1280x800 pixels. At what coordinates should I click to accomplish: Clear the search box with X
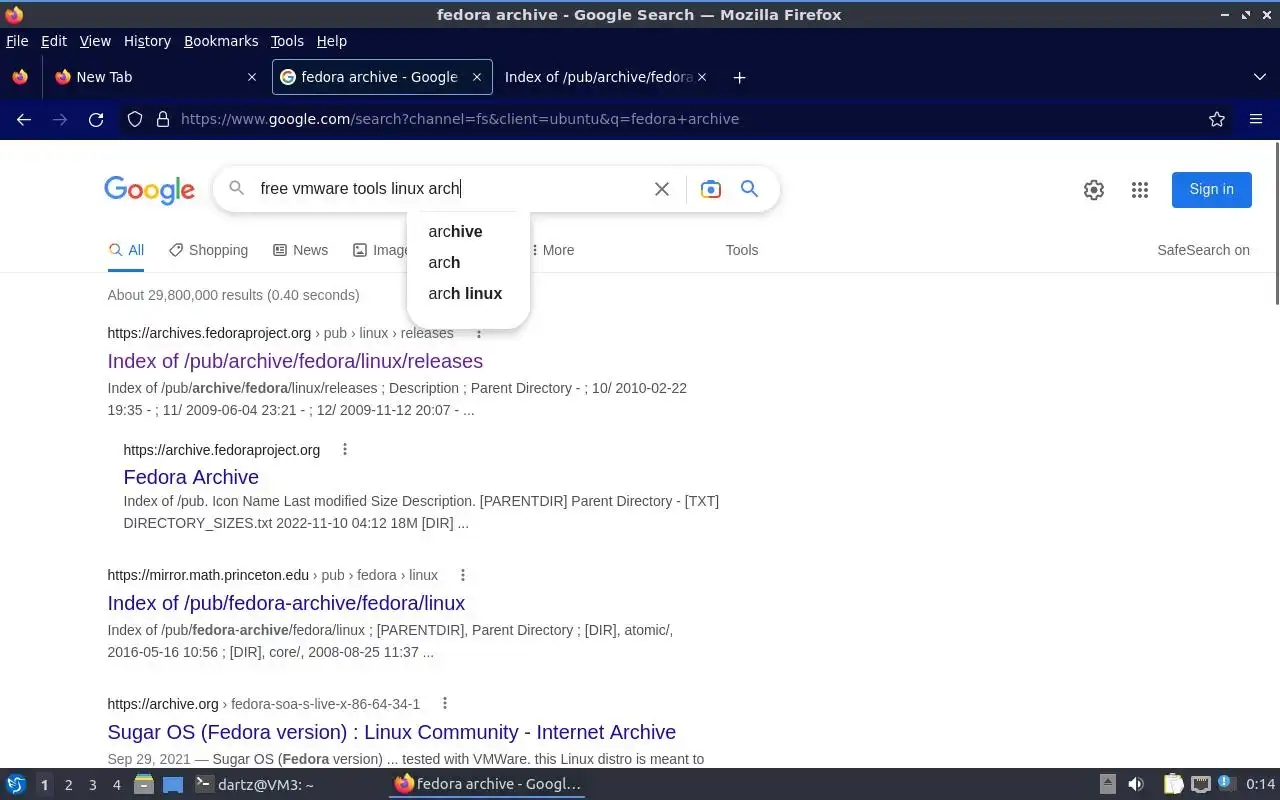click(662, 189)
